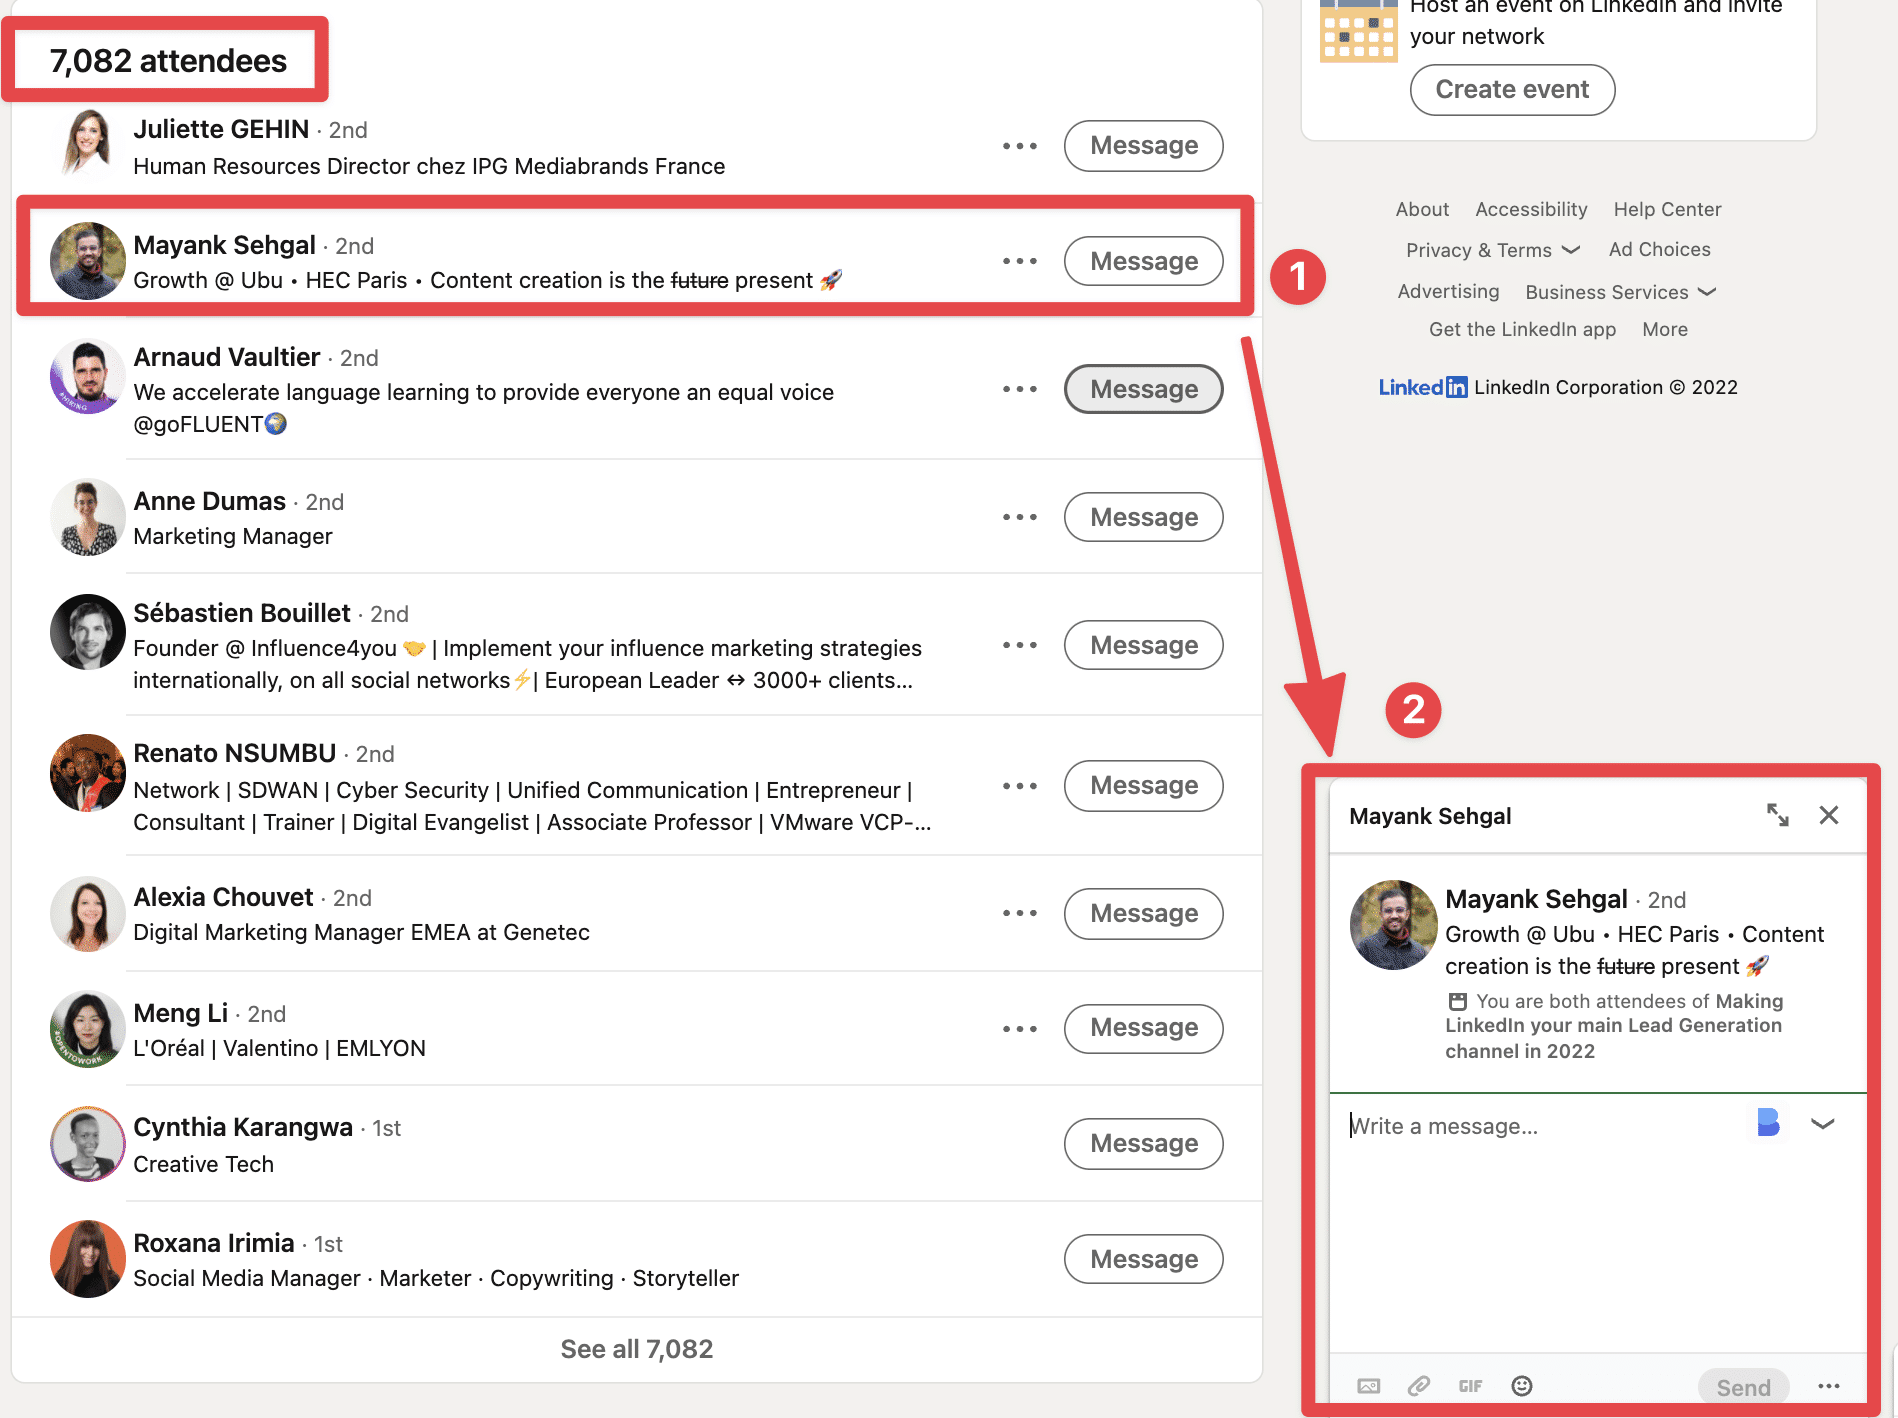Click the name Alexia Chouvet

tap(224, 897)
